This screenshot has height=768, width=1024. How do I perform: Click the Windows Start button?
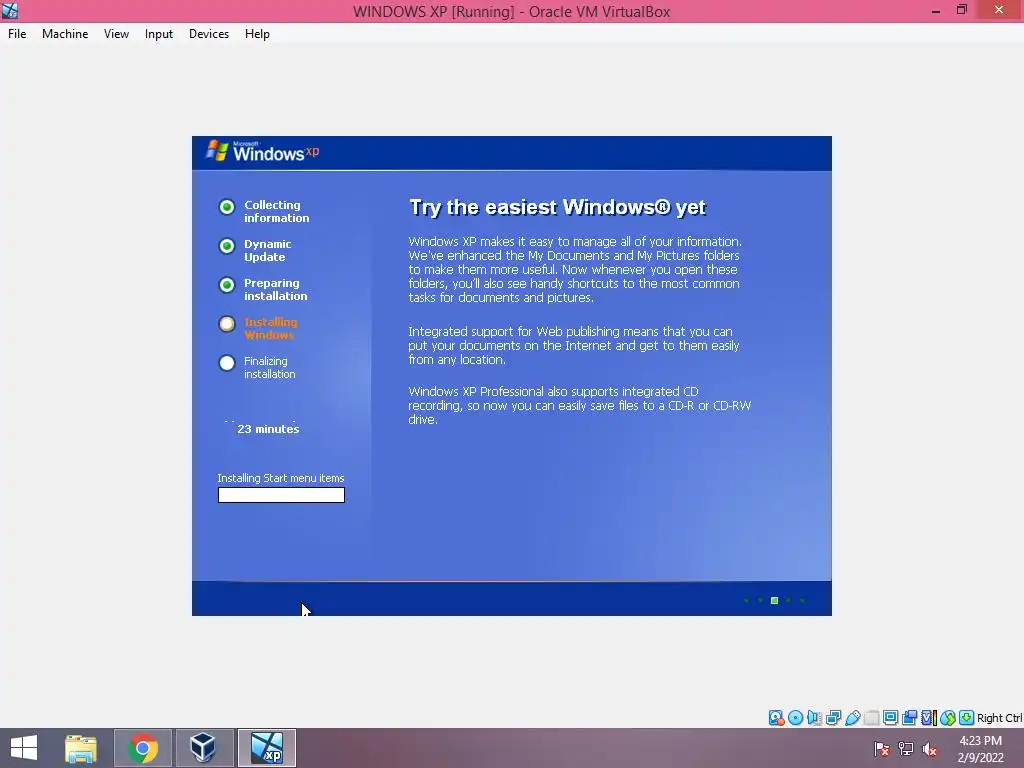(24, 748)
